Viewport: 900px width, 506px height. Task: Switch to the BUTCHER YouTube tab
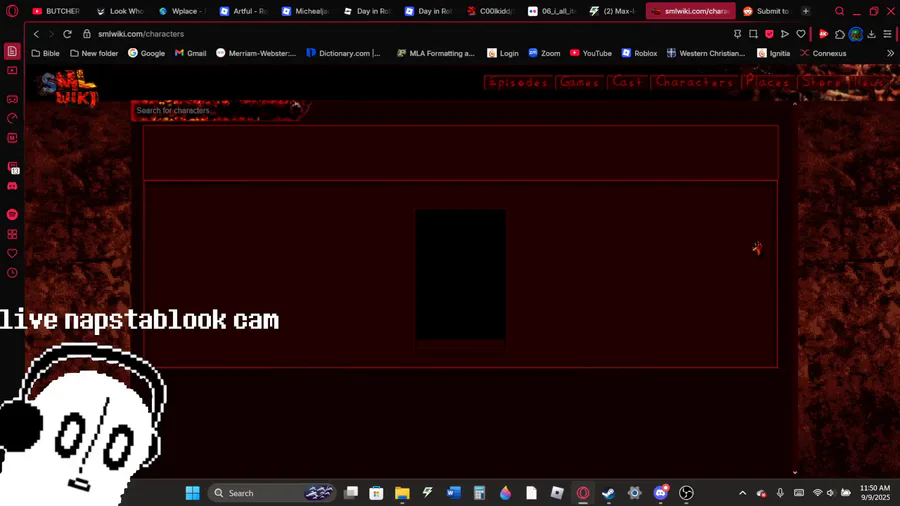point(56,11)
